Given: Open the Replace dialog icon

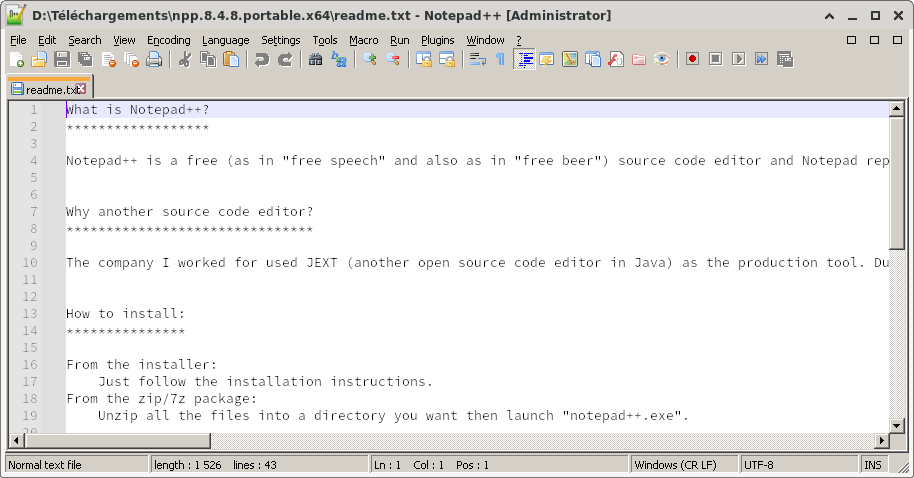Looking at the screenshot, I should [x=339, y=59].
